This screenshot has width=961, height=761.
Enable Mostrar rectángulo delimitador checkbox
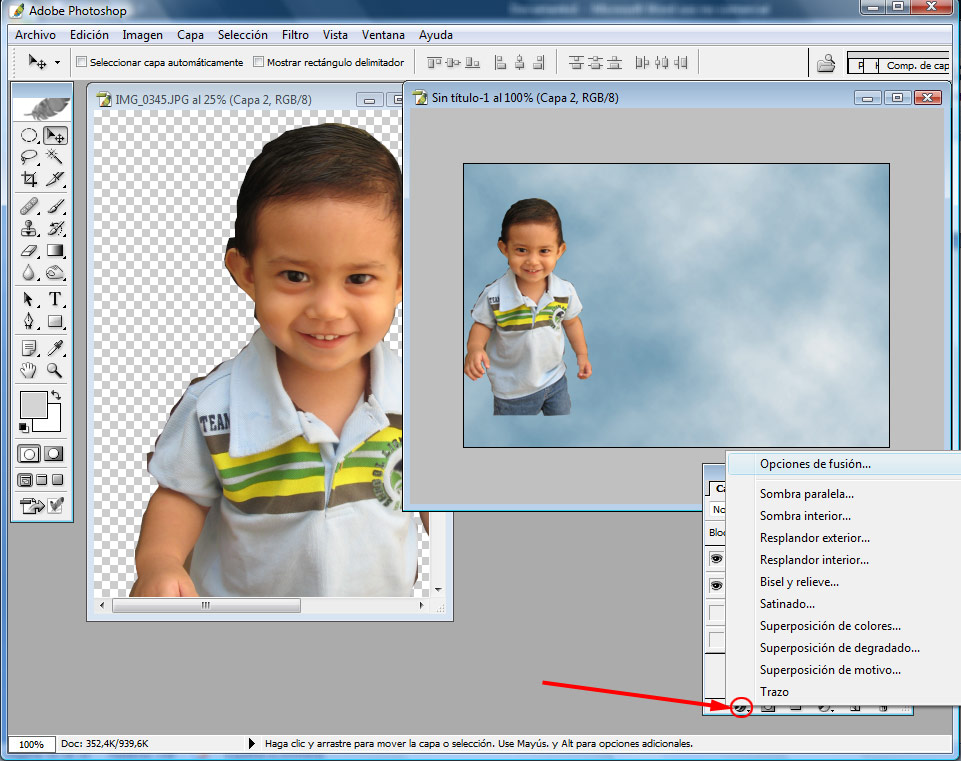click(259, 62)
